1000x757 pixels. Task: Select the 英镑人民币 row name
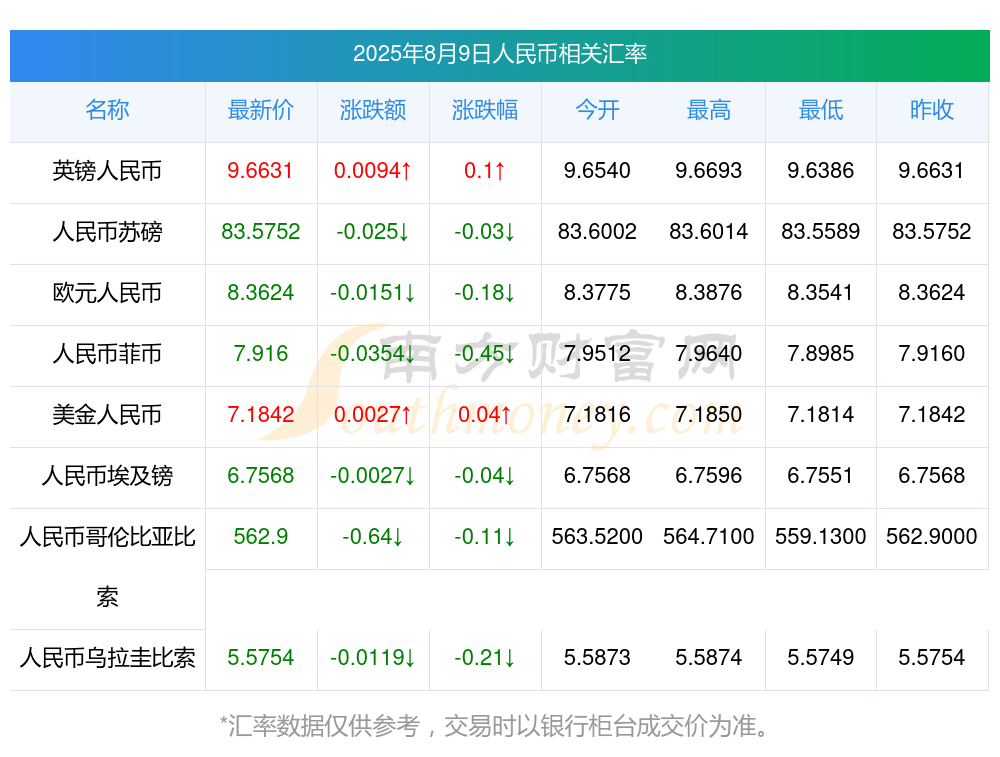[107, 171]
